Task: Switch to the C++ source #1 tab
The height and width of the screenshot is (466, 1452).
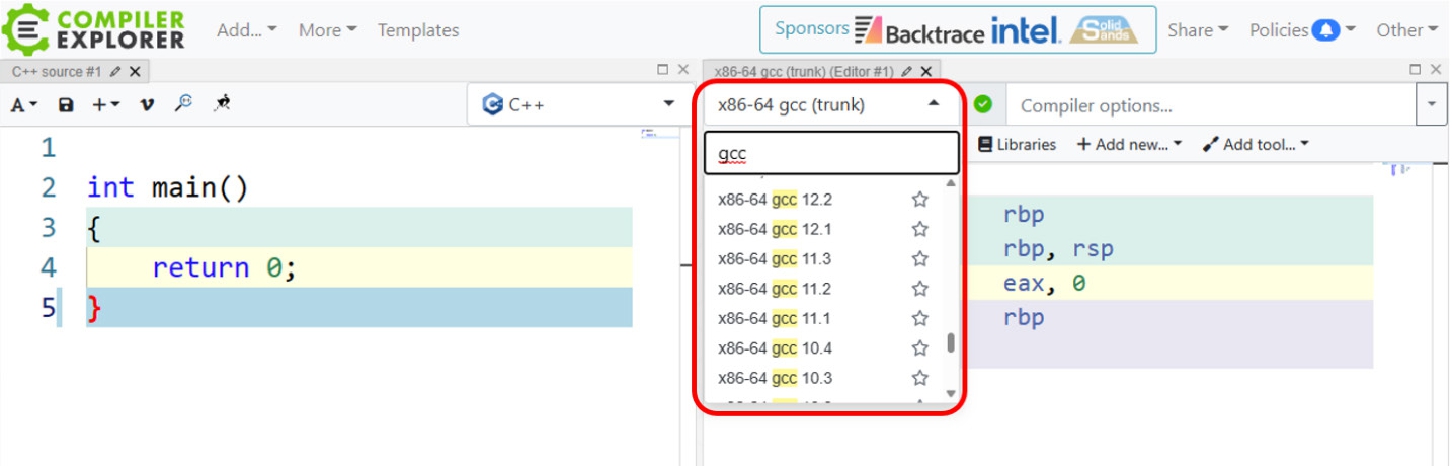Action: coord(58,72)
